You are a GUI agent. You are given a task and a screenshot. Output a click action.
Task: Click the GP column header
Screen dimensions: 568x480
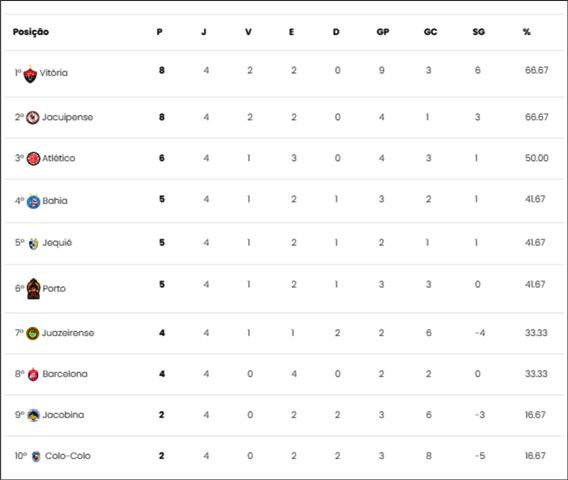click(x=383, y=32)
